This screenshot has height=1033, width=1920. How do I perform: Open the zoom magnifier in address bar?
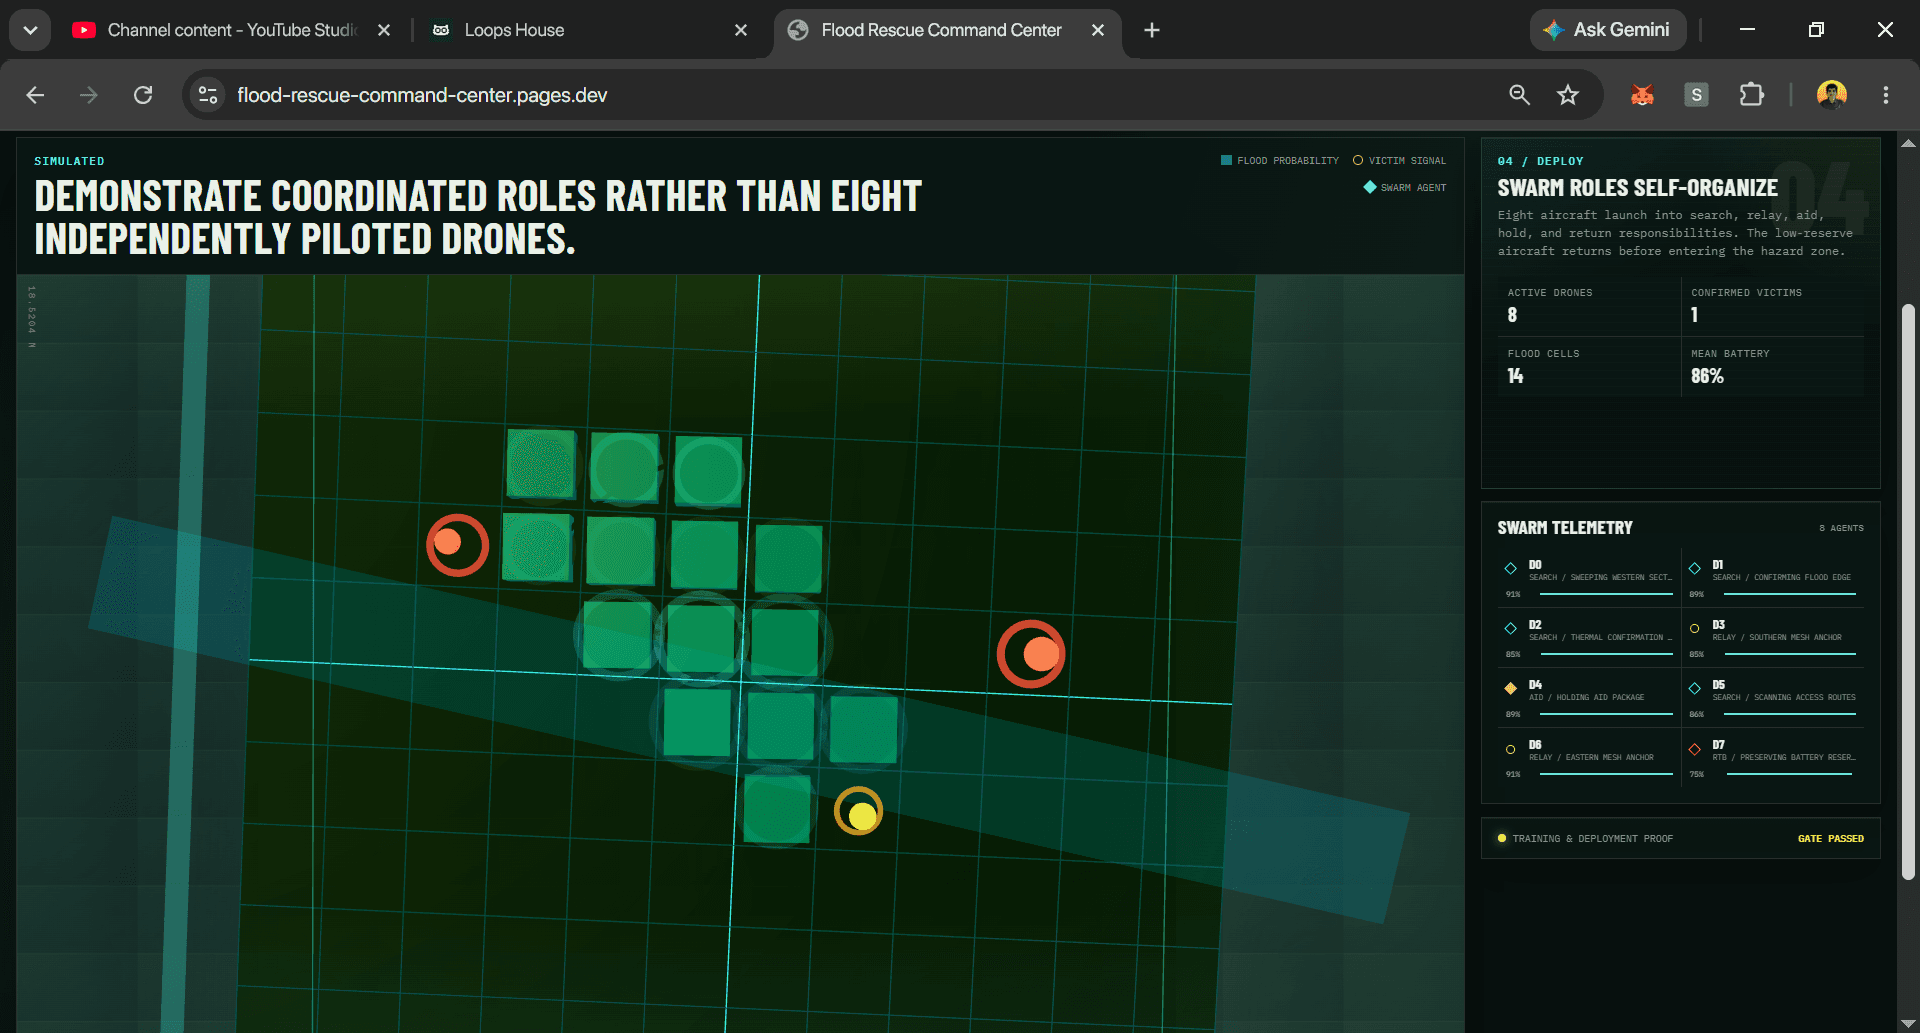[1519, 95]
